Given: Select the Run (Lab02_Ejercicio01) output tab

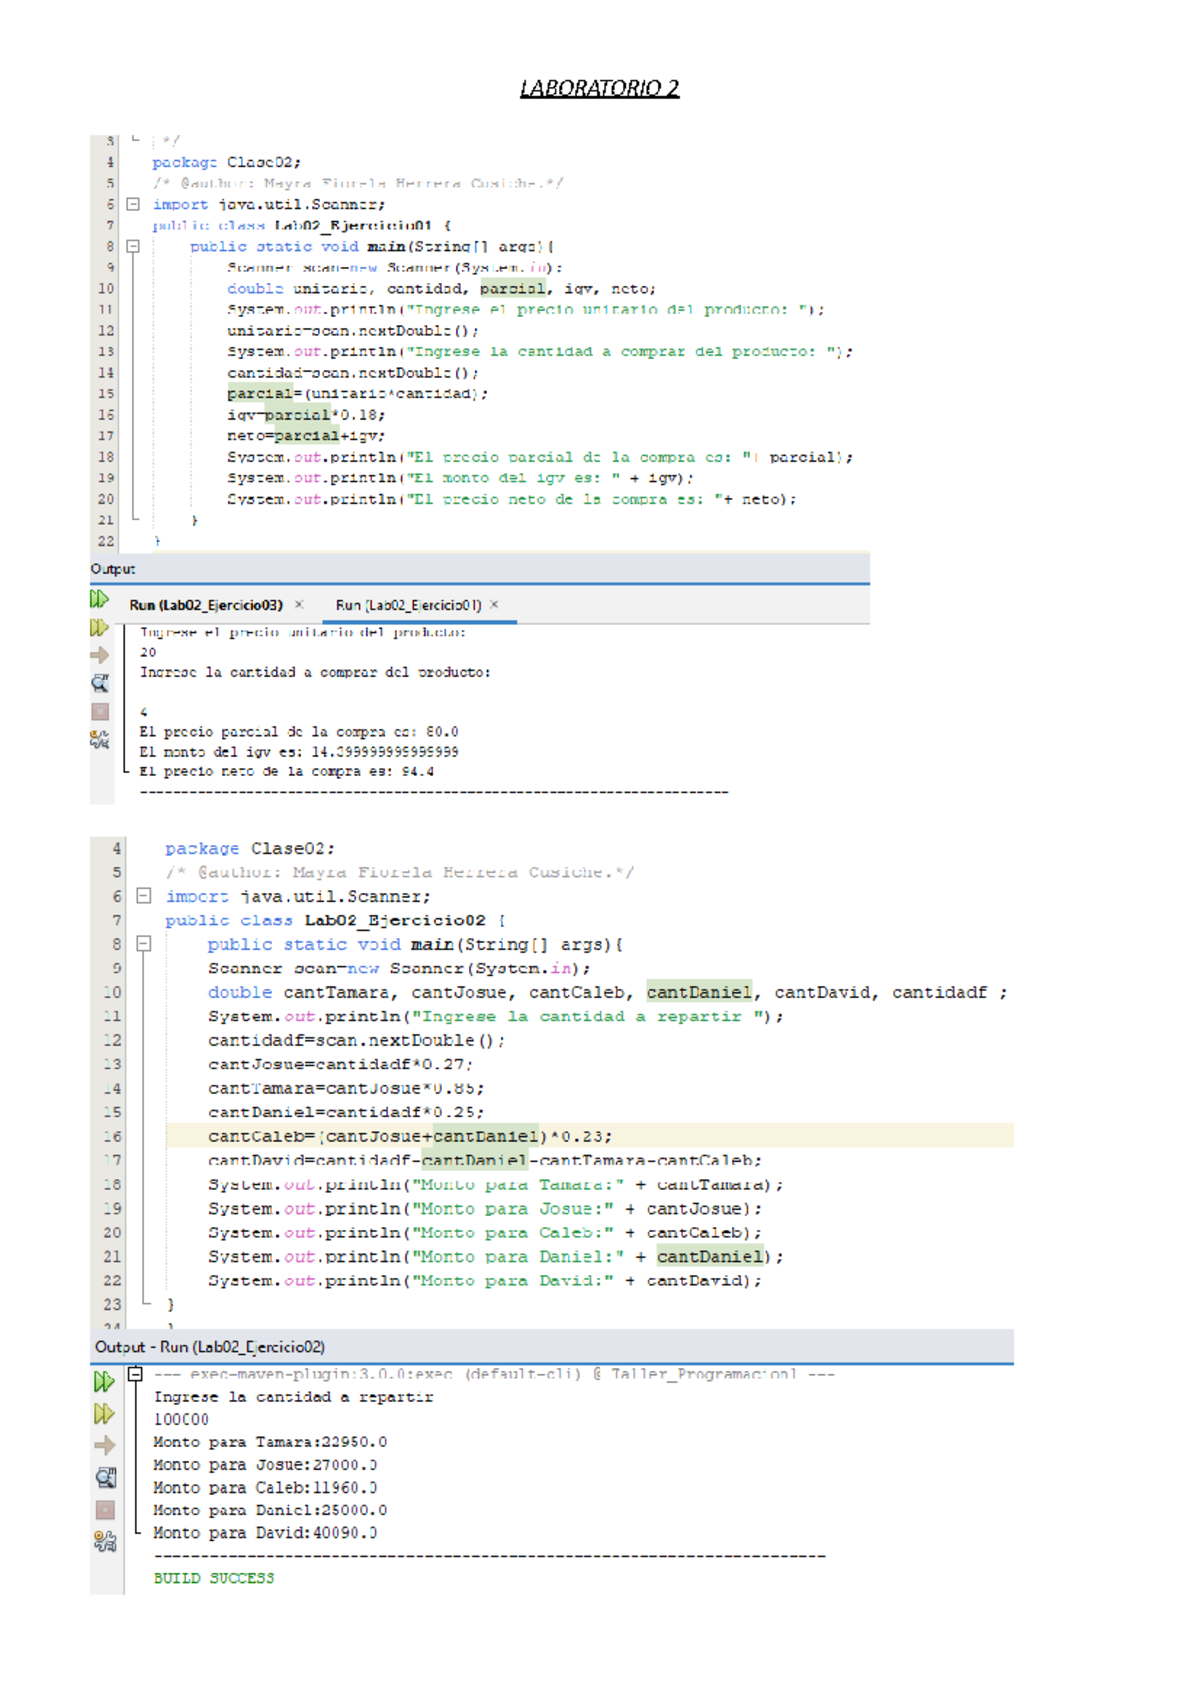Looking at the screenshot, I should click(408, 605).
